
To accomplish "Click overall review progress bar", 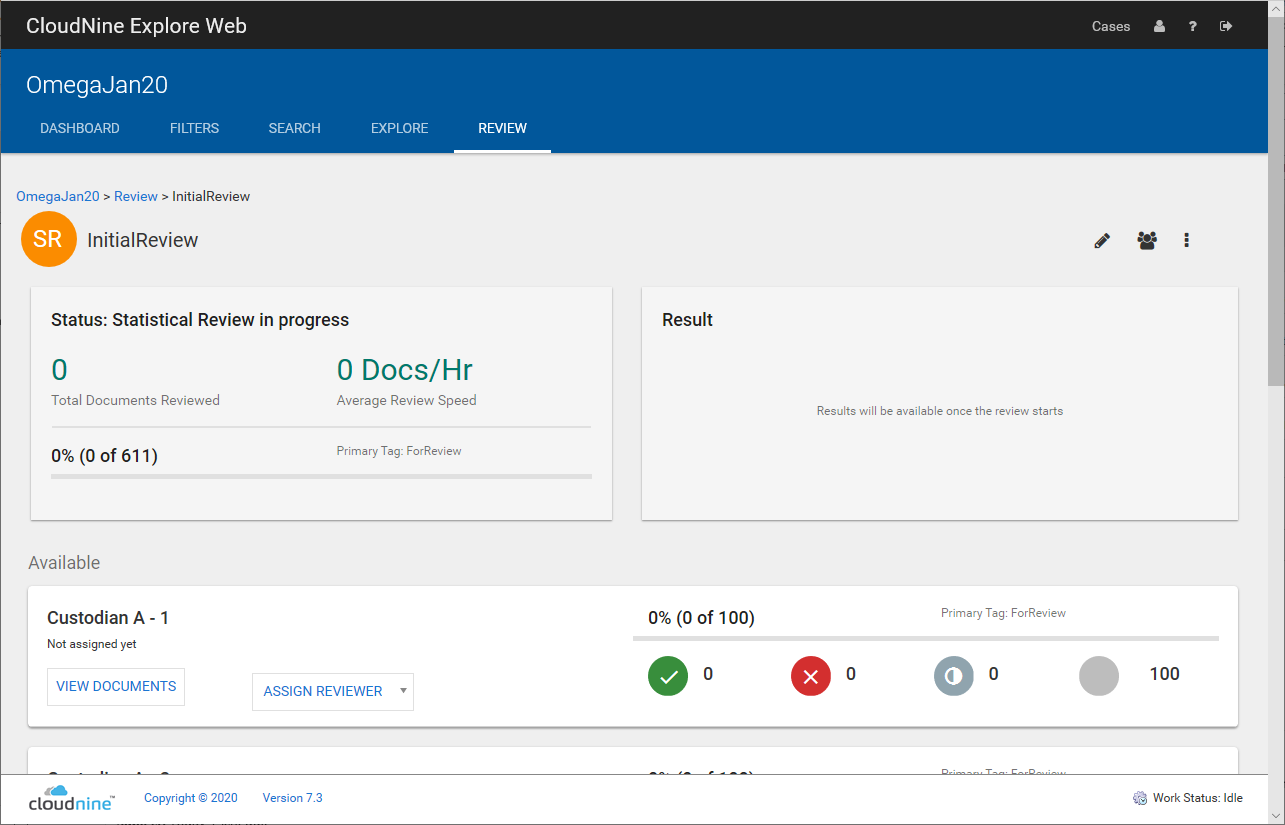I will (x=321, y=476).
